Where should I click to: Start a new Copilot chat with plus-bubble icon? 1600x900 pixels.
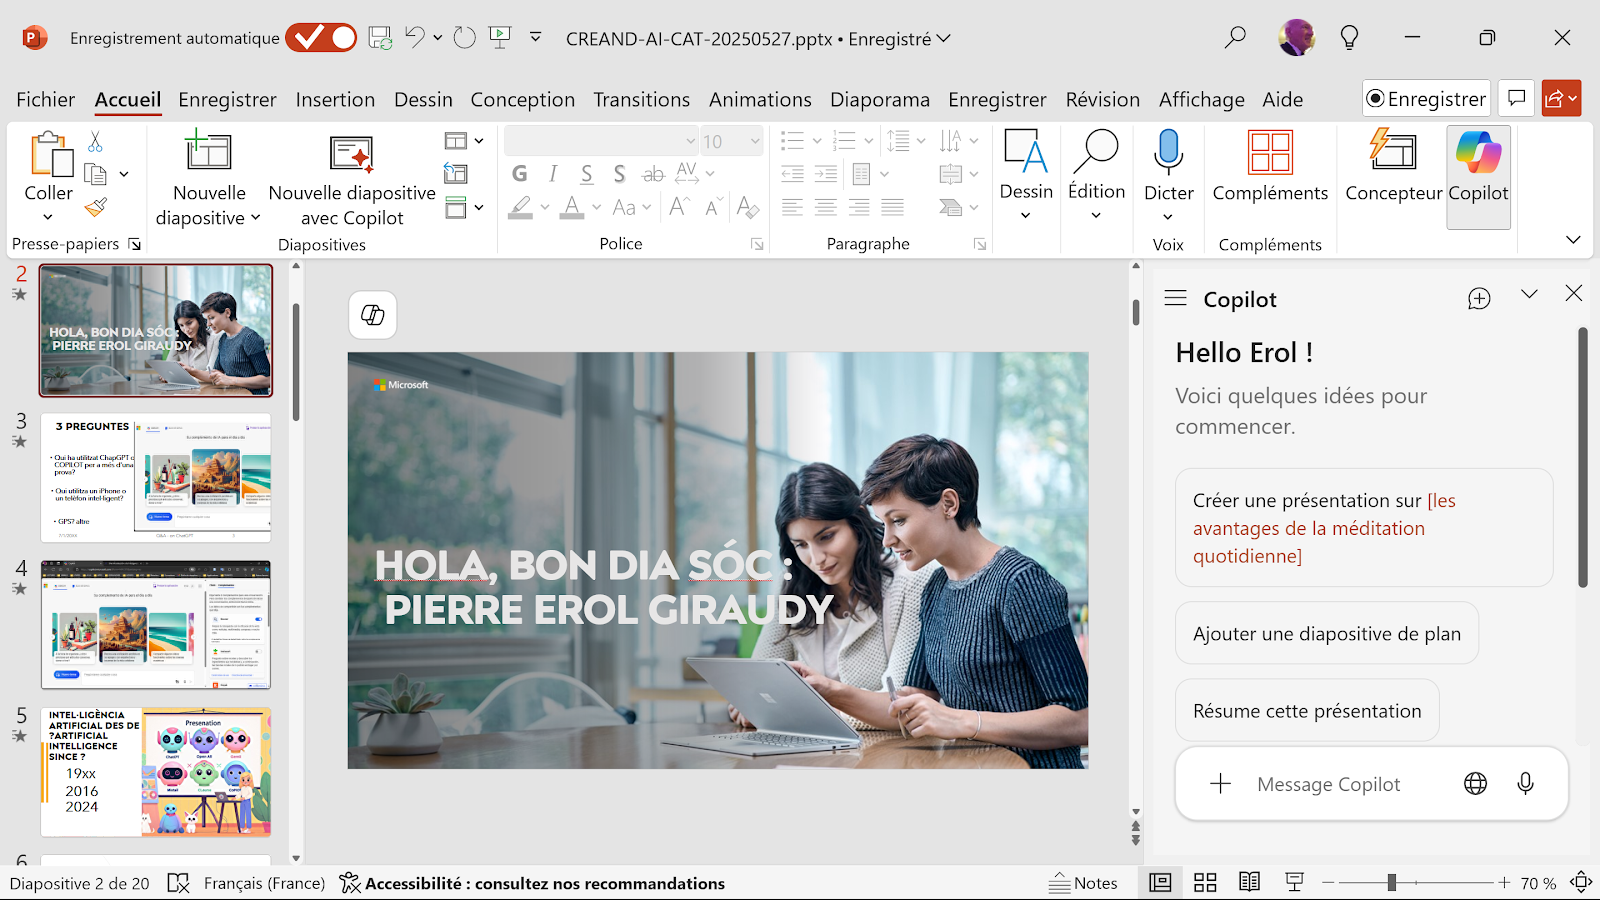pyautogui.click(x=1479, y=298)
